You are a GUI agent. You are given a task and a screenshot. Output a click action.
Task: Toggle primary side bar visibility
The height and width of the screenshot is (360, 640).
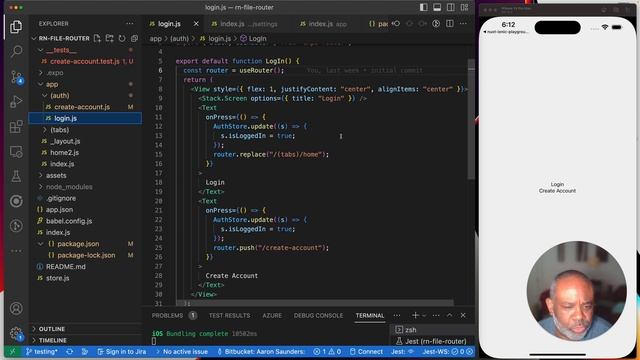point(424,7)
